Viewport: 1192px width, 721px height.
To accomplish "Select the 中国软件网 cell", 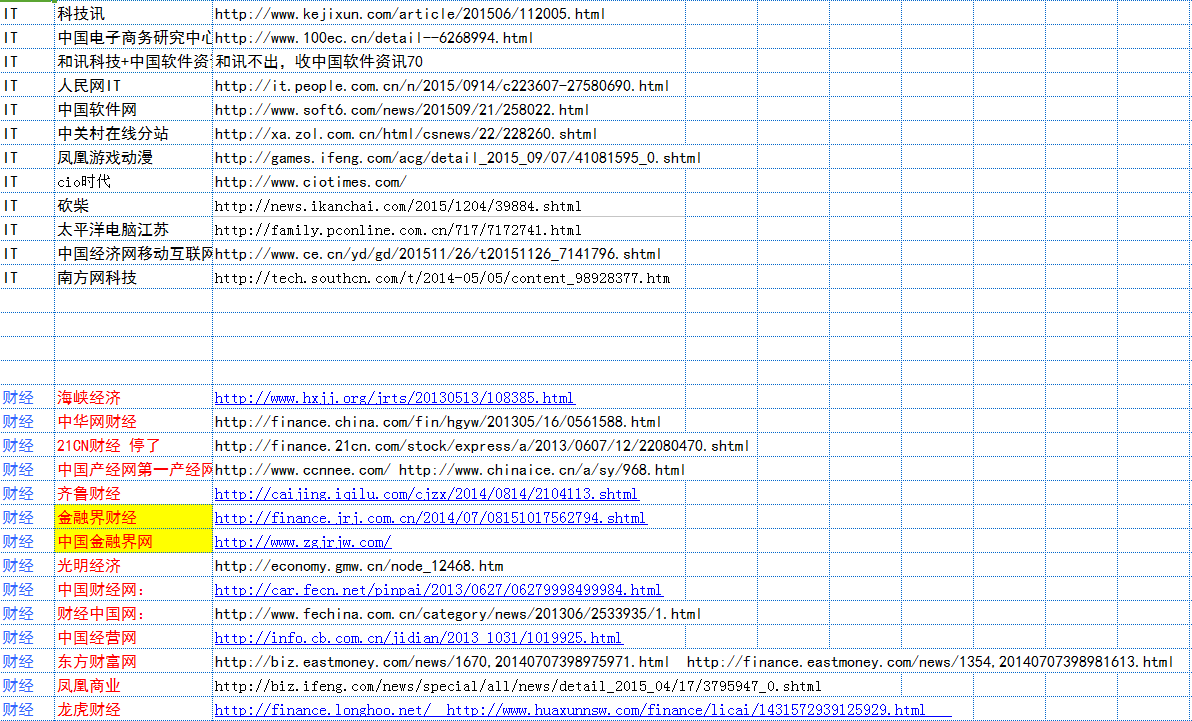I will (x=134, y=110).
